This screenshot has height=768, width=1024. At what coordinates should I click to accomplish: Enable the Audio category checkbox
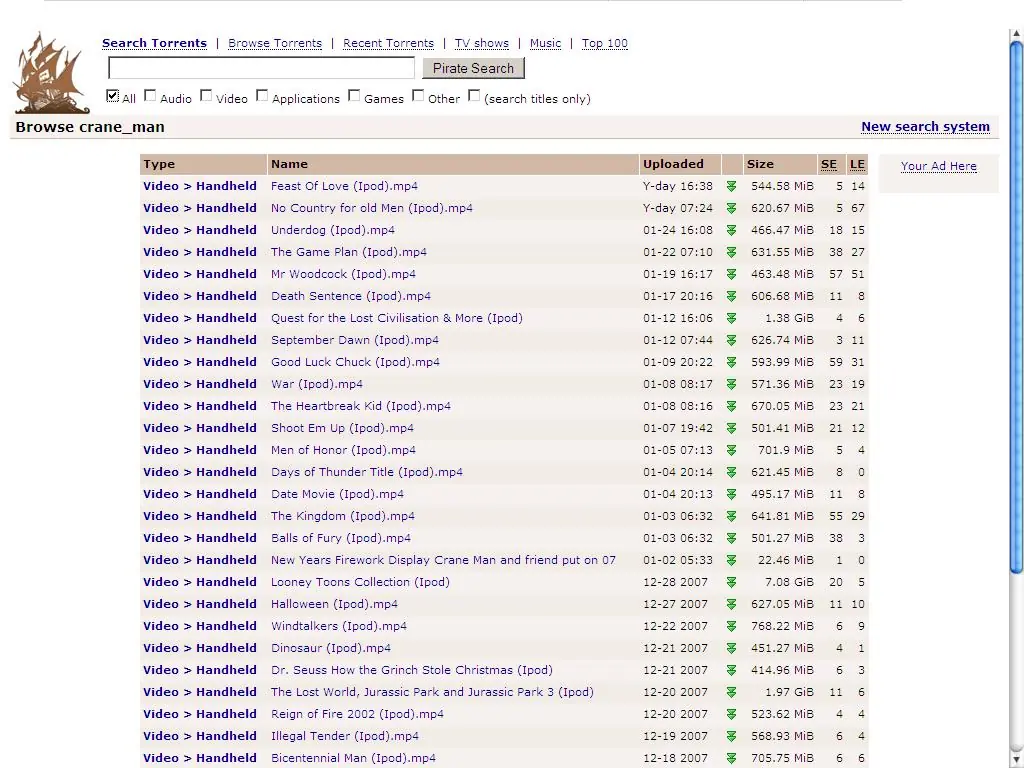(x=150, y=96)
